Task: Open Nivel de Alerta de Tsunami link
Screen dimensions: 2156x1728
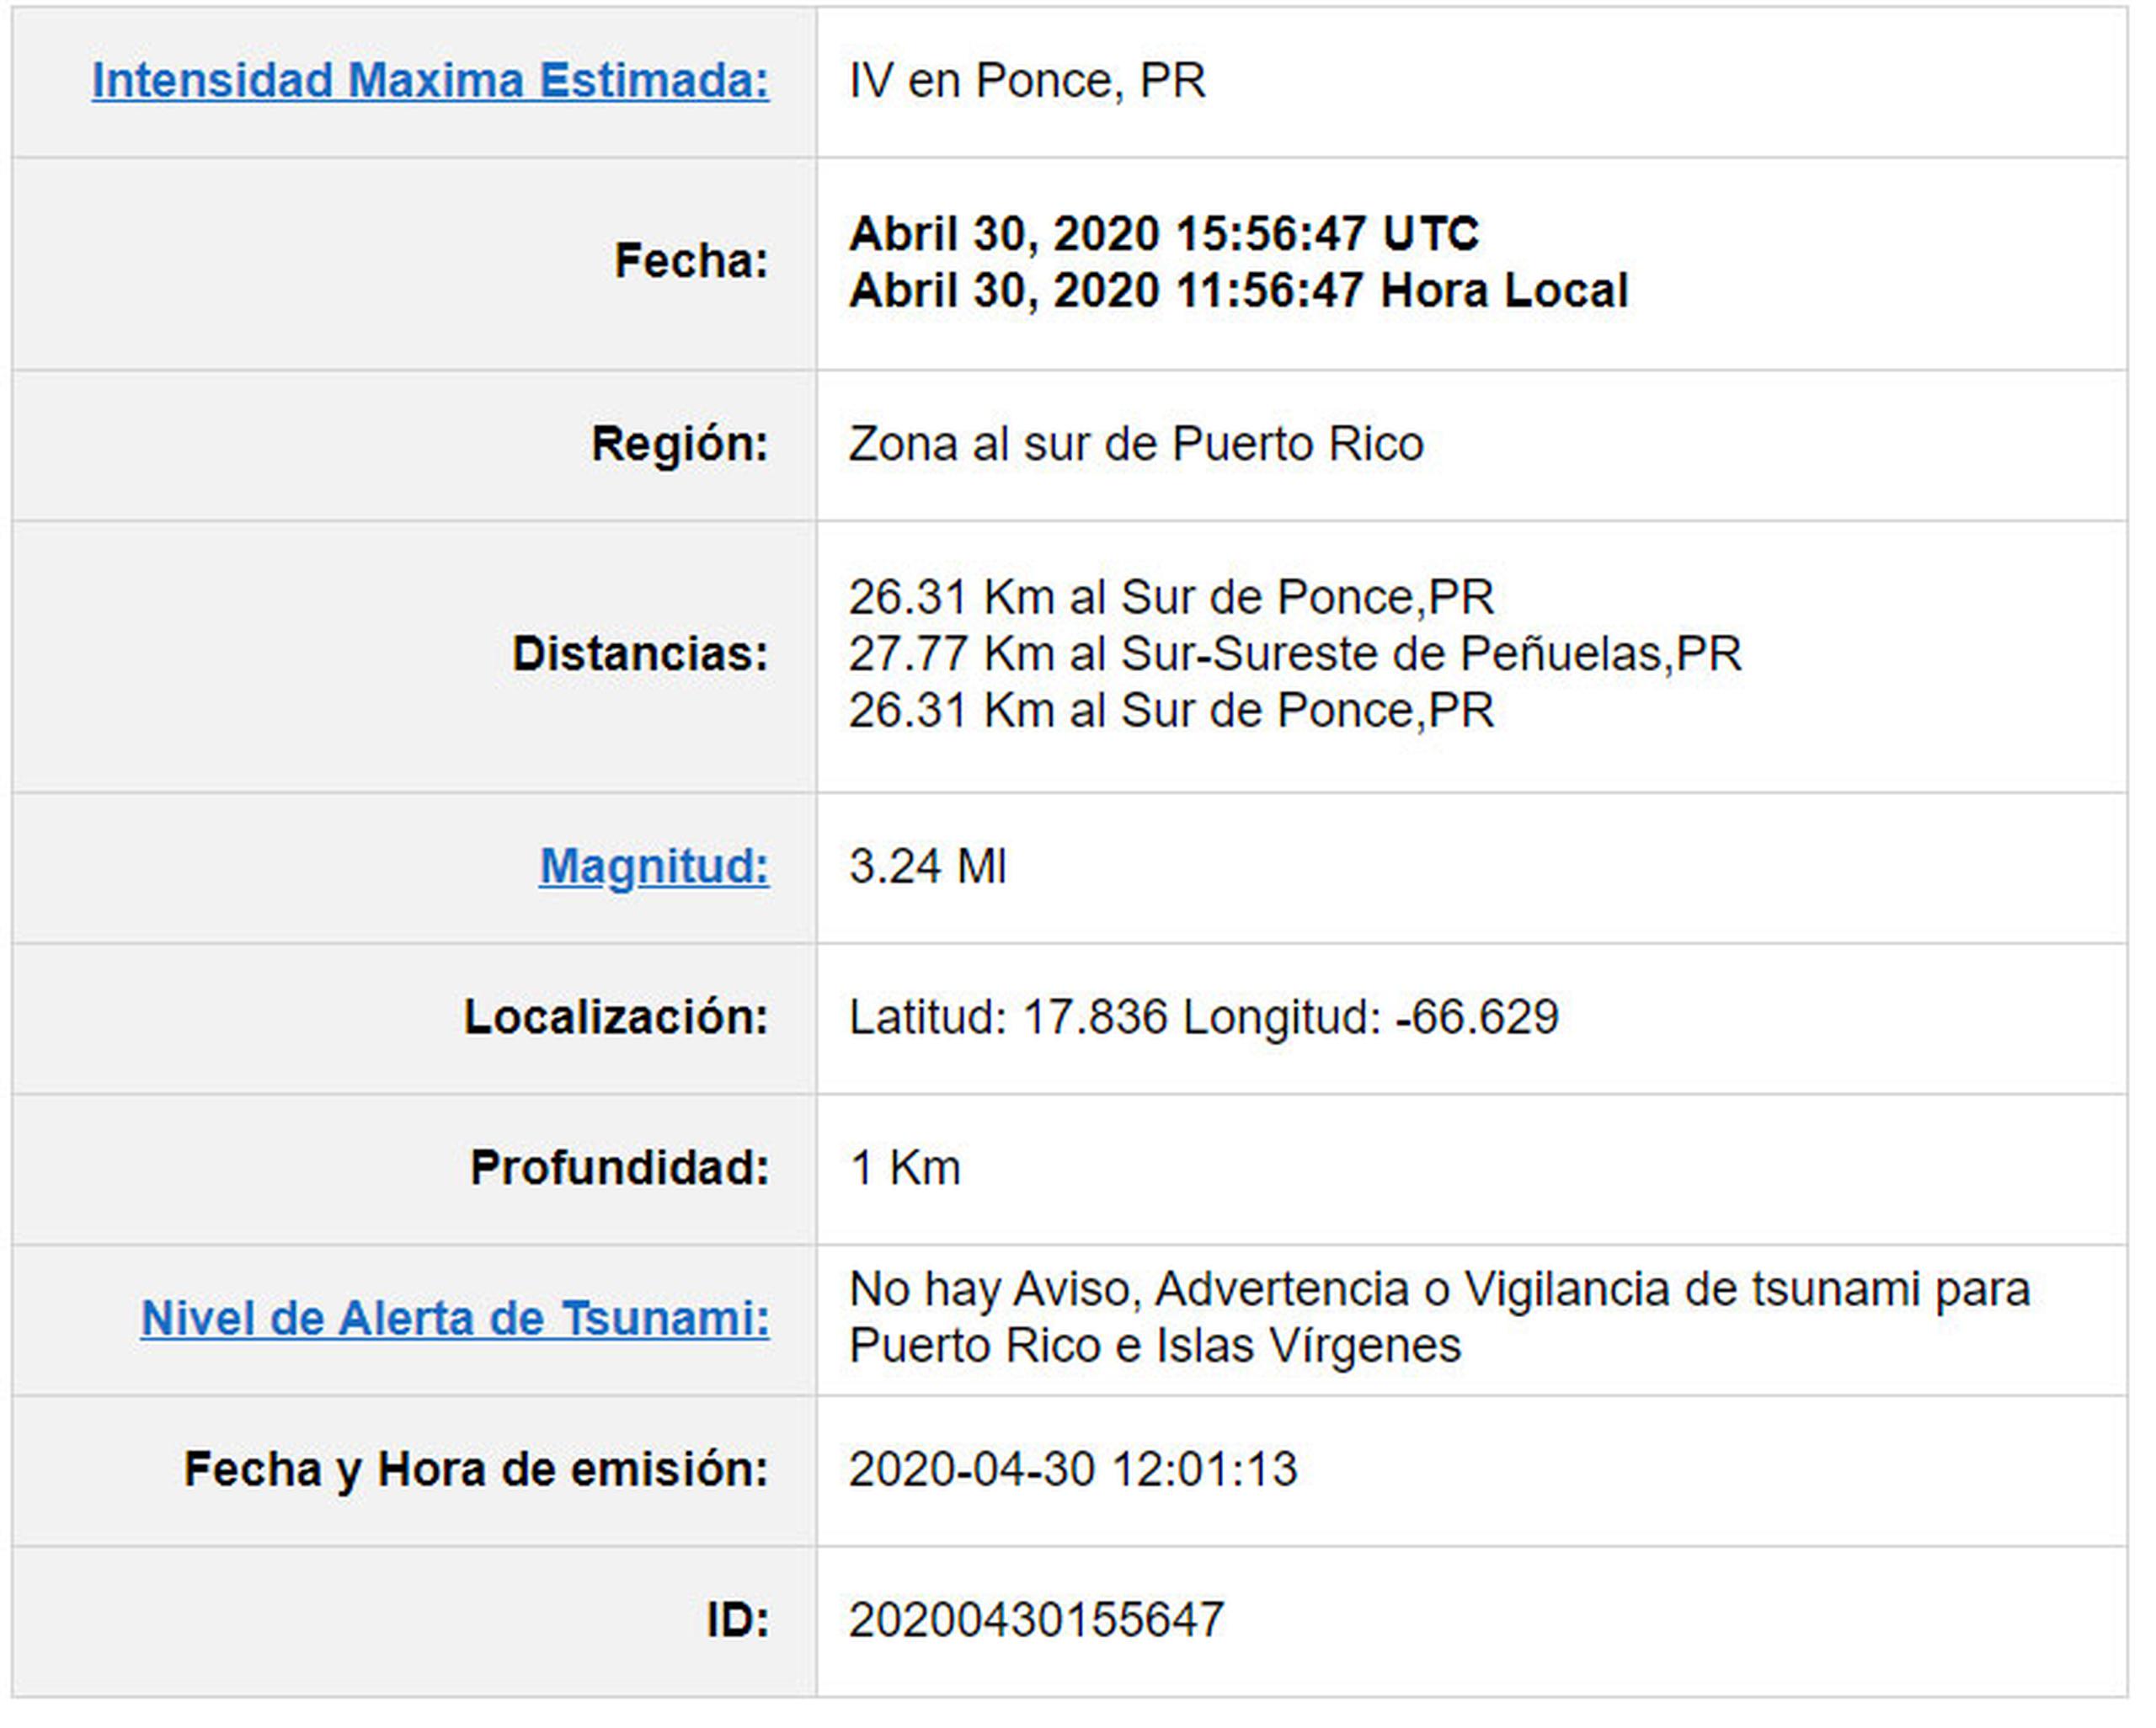Action: coord(455,1319)
